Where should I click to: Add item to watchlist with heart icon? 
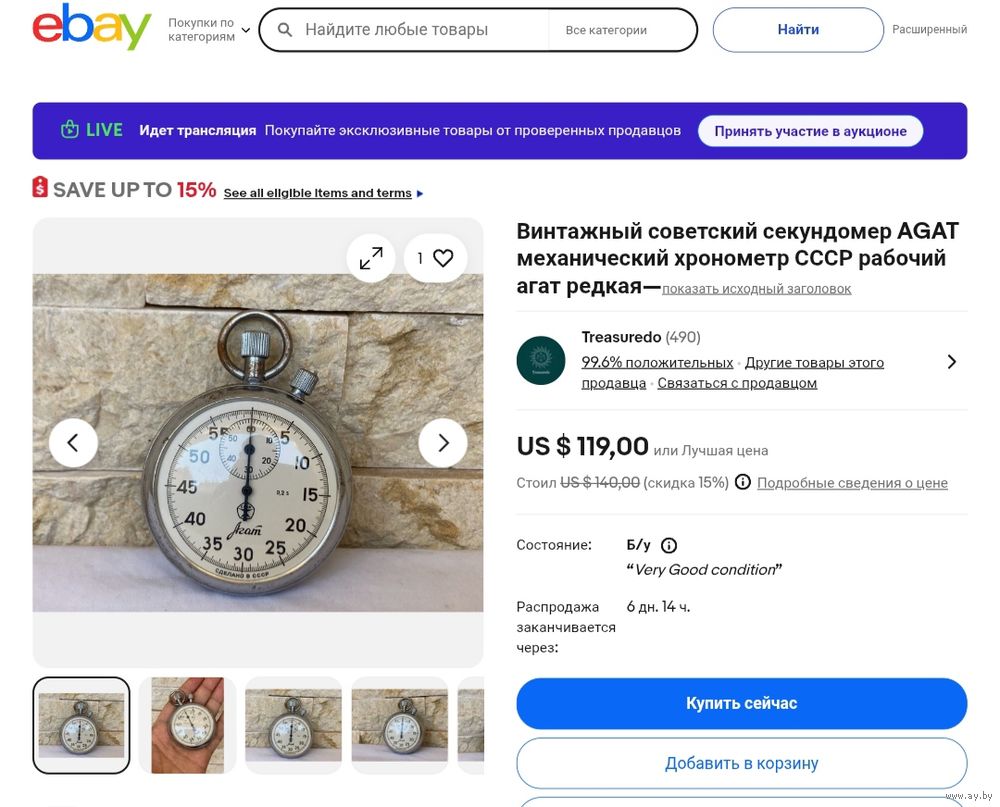[x=442, y=258]
